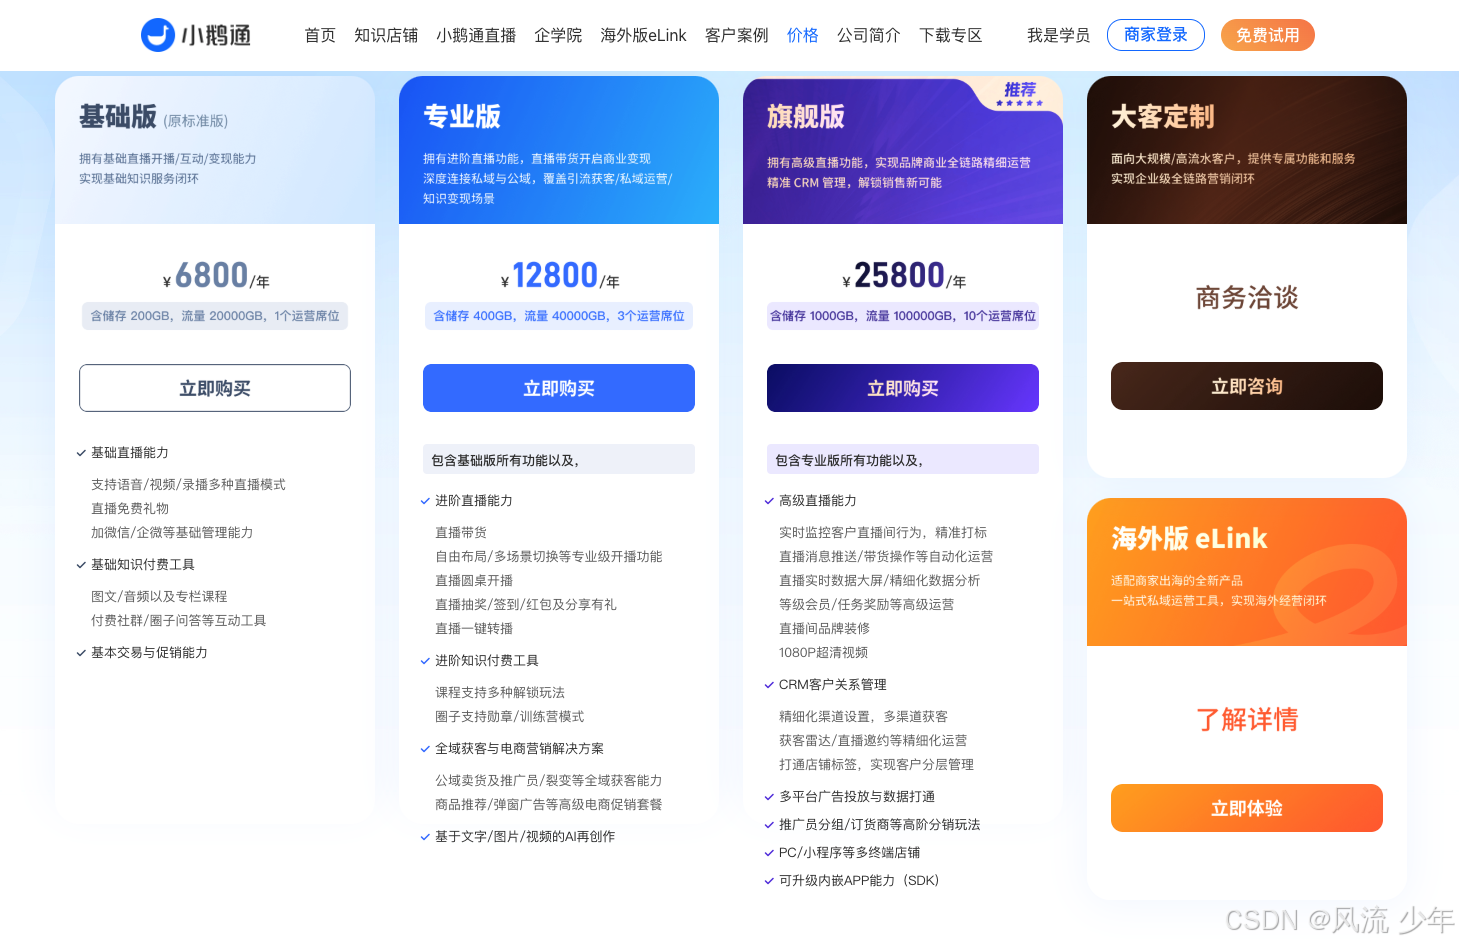
Task: Click the checkmark beside 高级直播能力
Action: 769,501
